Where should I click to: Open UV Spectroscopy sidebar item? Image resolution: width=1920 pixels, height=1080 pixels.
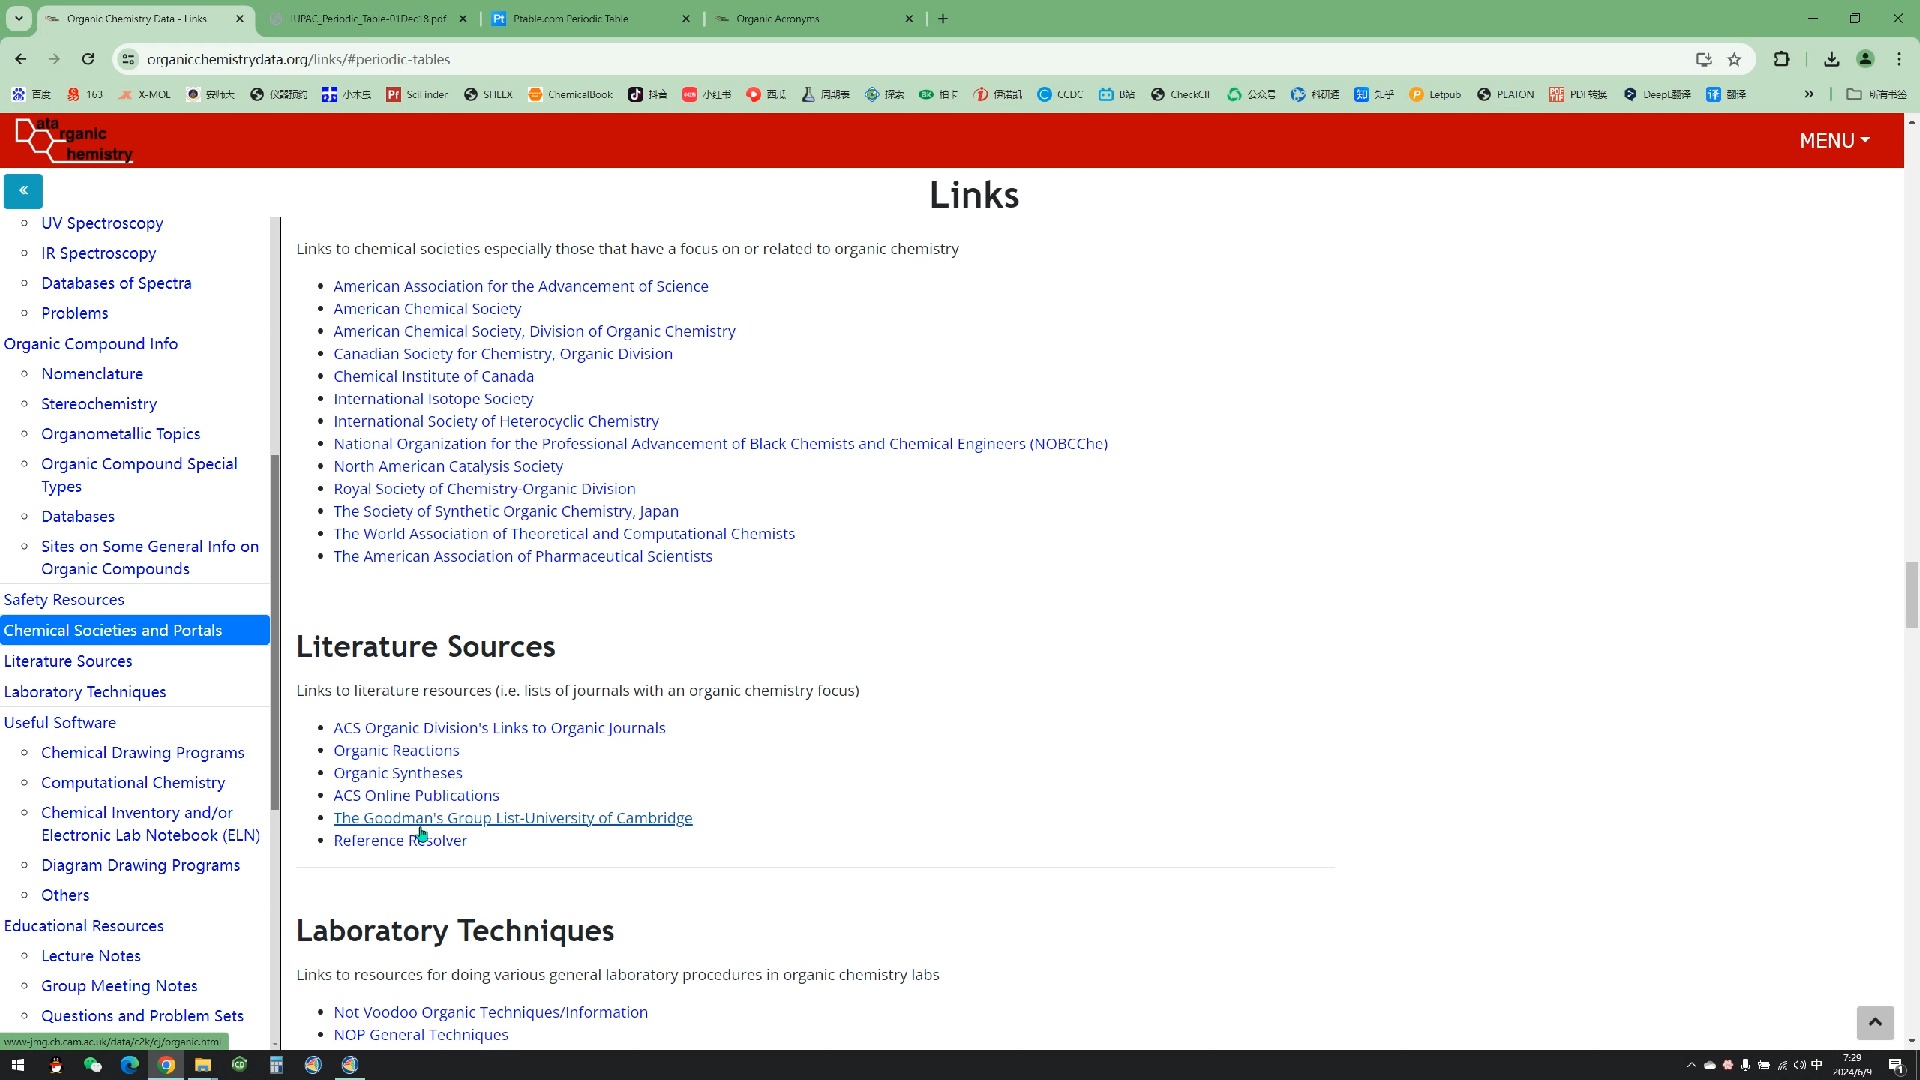pos(102,223)
